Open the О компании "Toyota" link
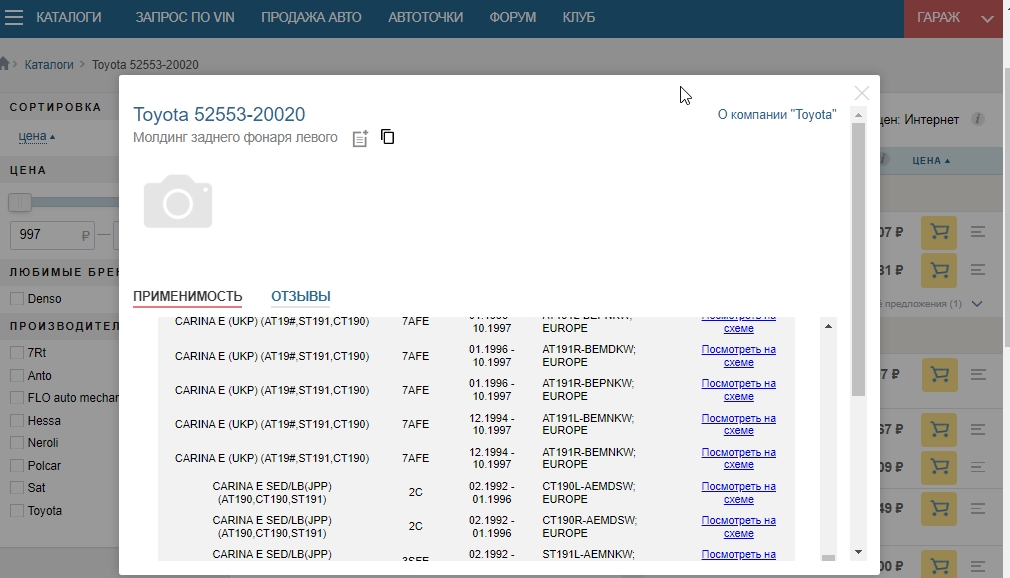This screenshot has height=578, width=1010. click(x=776, y=115)
